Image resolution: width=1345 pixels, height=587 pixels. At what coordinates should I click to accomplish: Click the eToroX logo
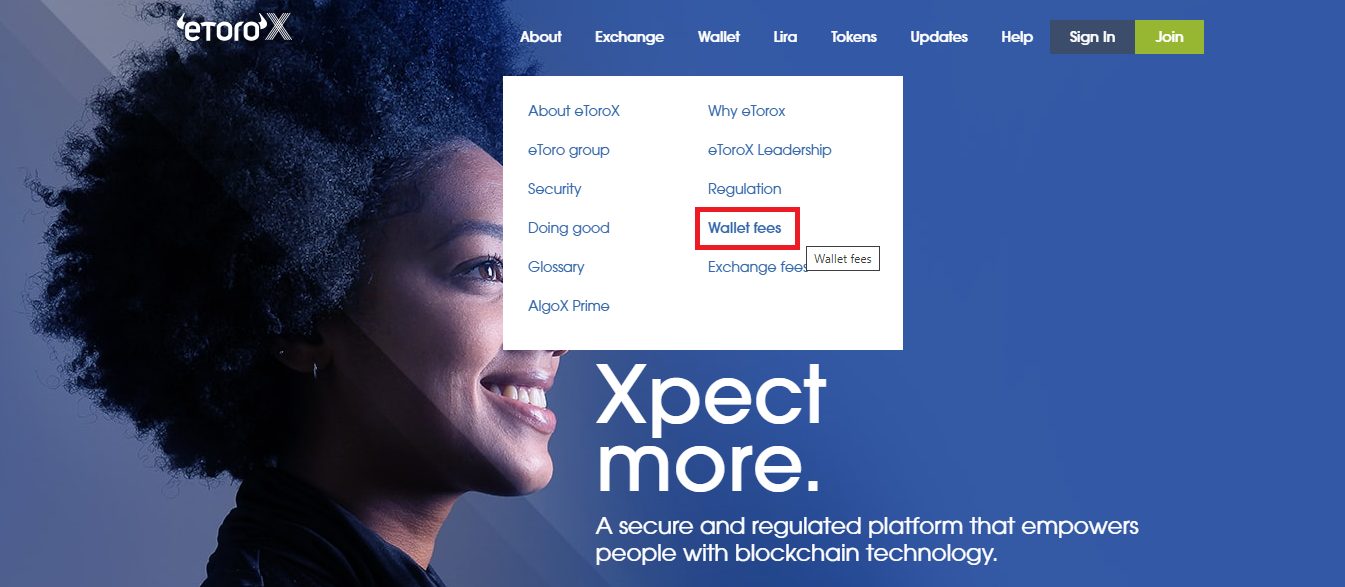234,28
